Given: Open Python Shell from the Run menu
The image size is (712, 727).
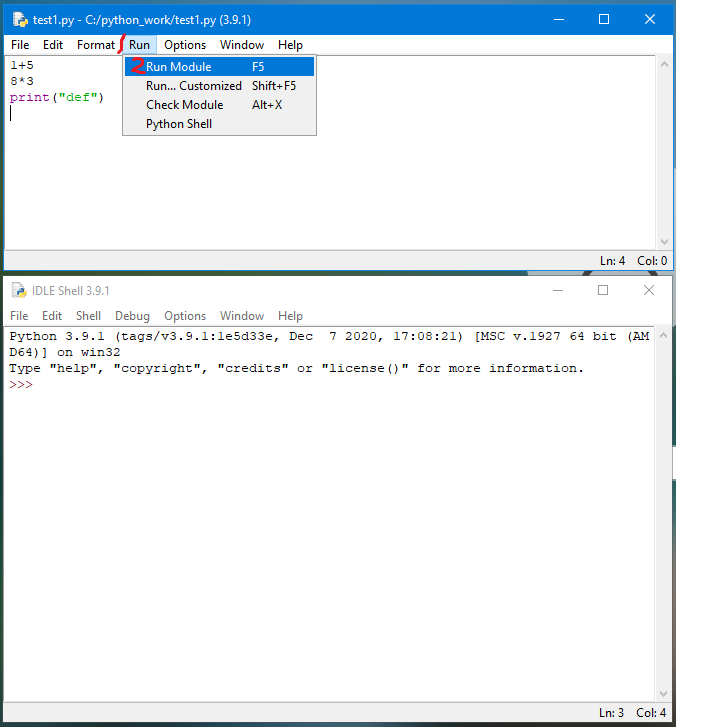Looking at the screenshot, I should pyautogui.click(x=179, y=124).
